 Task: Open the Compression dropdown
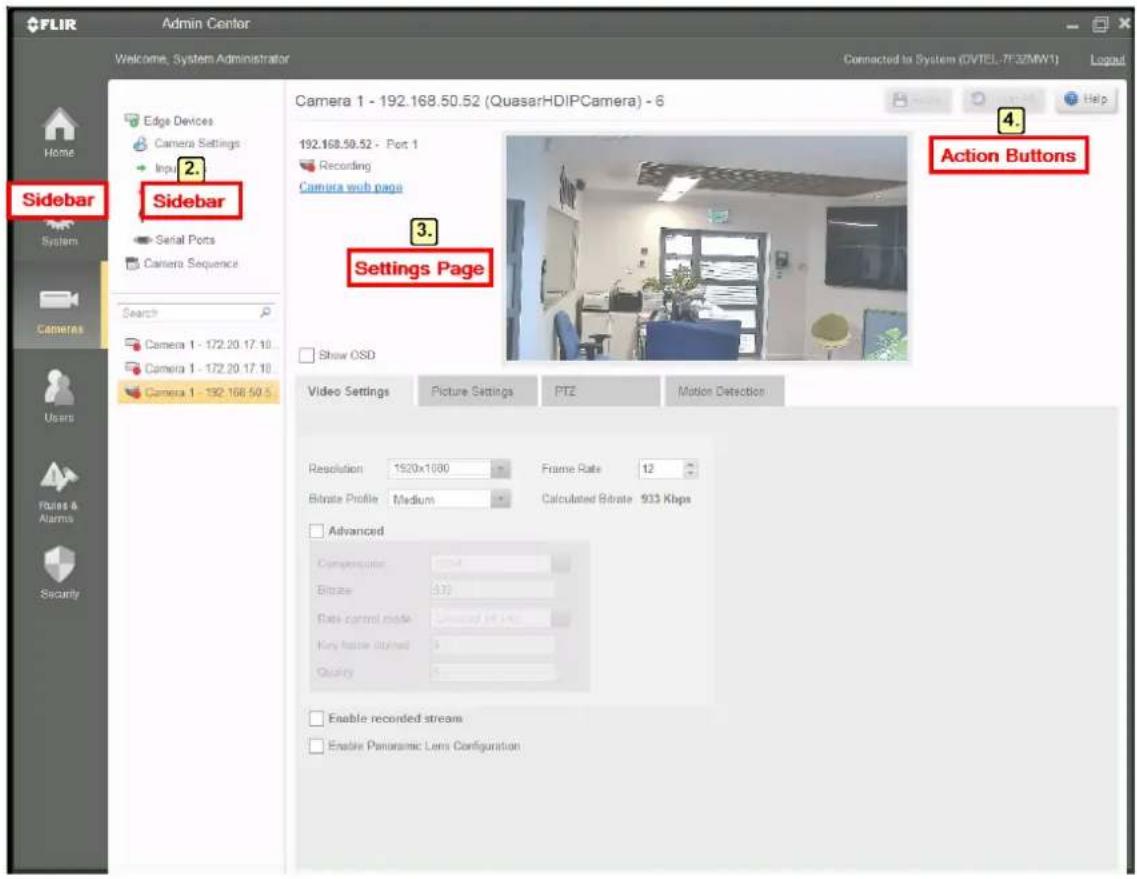500,564
